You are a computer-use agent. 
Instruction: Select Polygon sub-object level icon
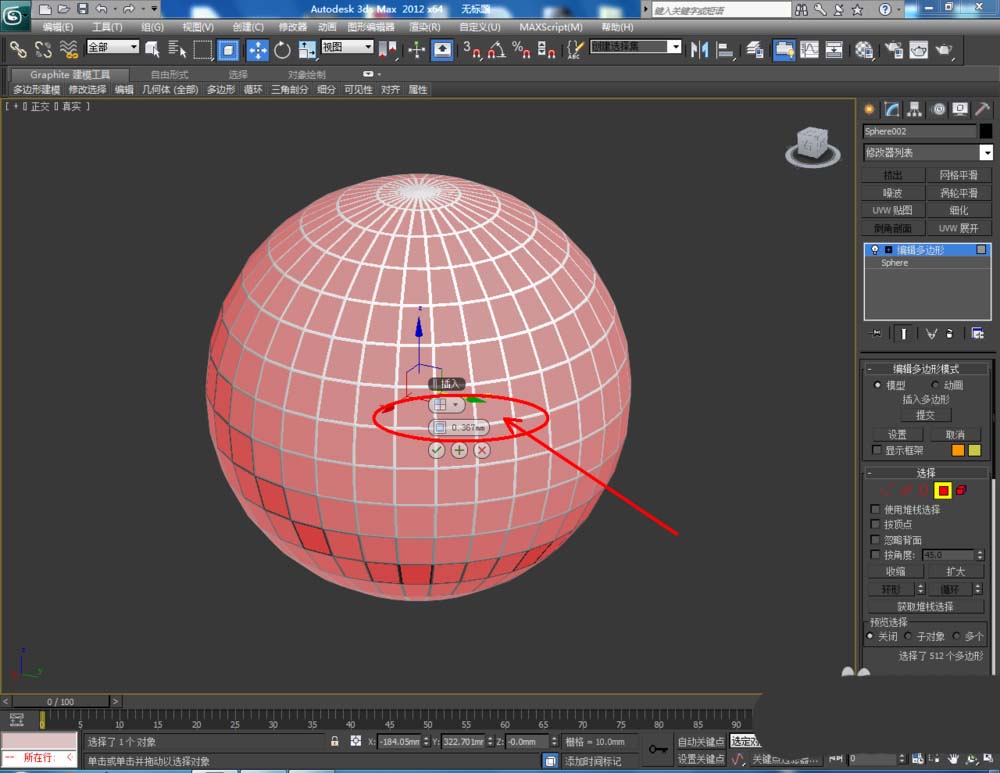coord(942,490)
